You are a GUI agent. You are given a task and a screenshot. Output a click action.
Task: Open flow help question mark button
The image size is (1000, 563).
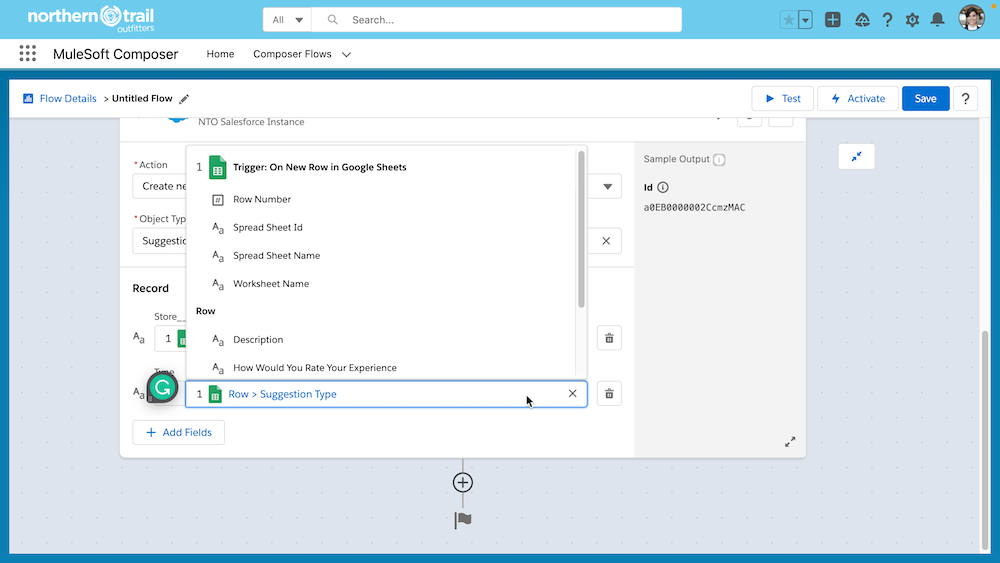click(x=965, y=98)
